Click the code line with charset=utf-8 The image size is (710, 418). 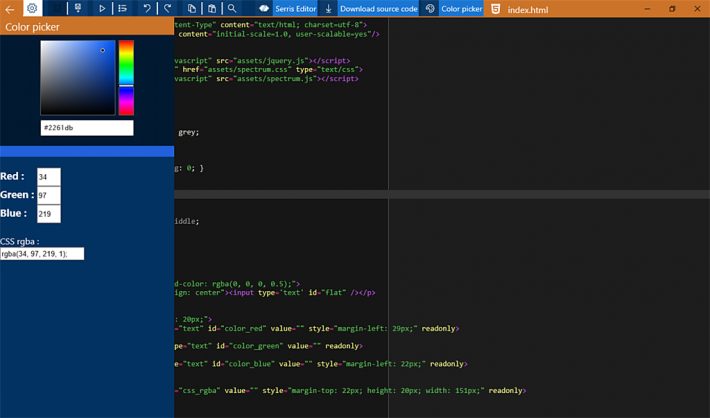coord(271,25)
